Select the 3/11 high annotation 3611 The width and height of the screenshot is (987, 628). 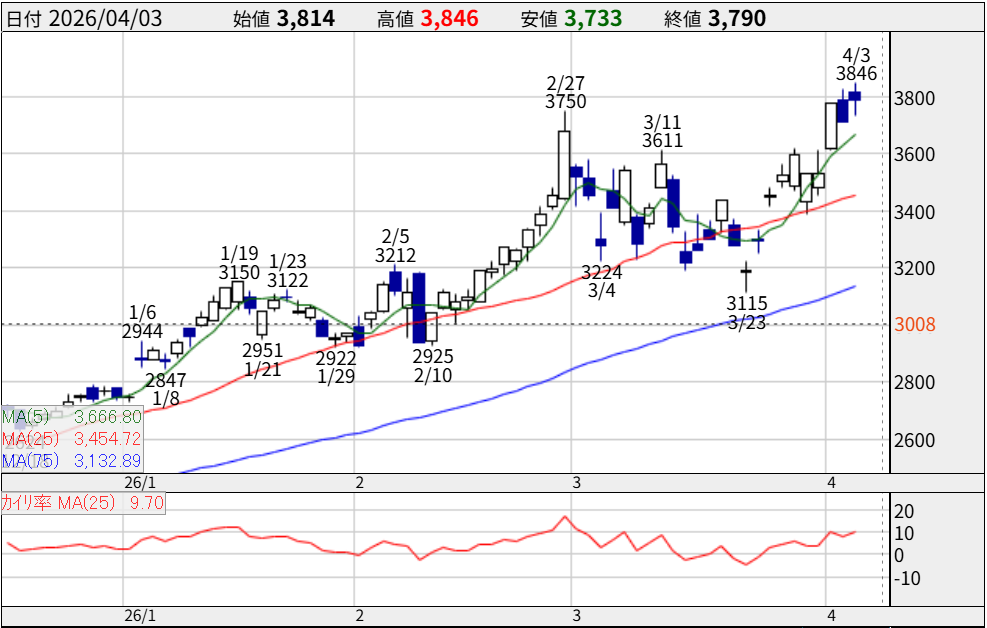point(663,141)
